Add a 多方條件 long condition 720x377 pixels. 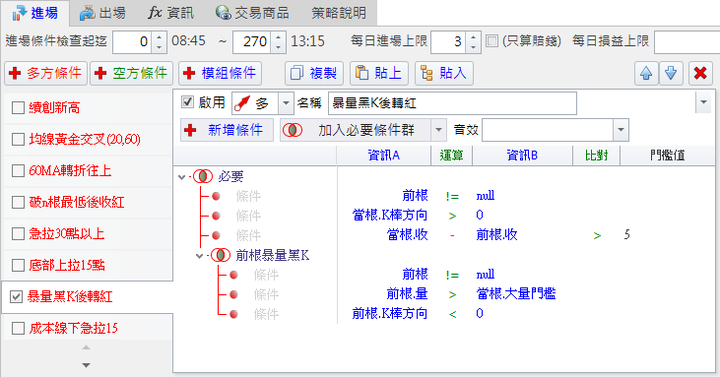click(45, 73)
